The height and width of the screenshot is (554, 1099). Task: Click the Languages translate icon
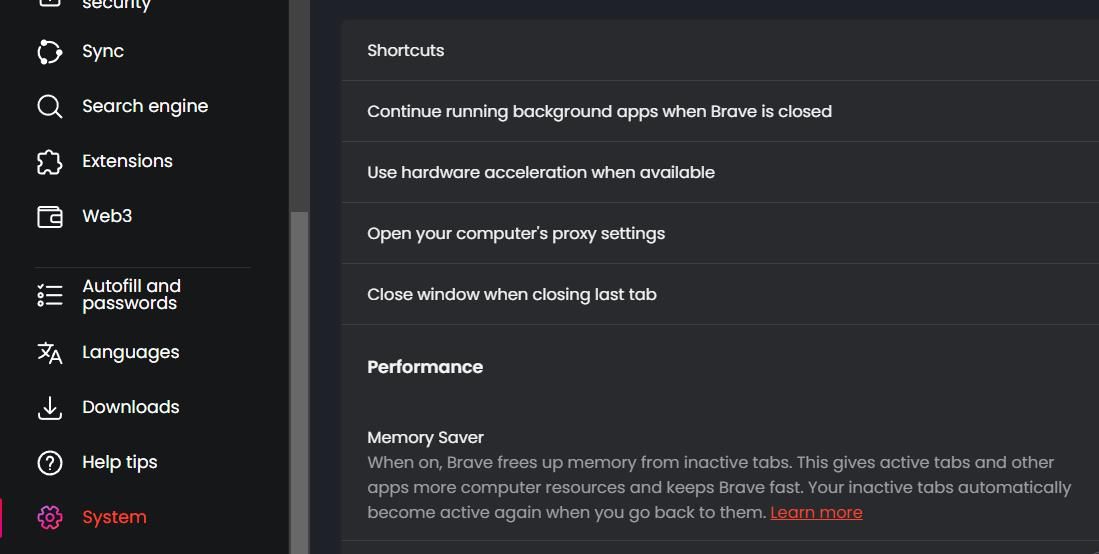click(50, 353)
